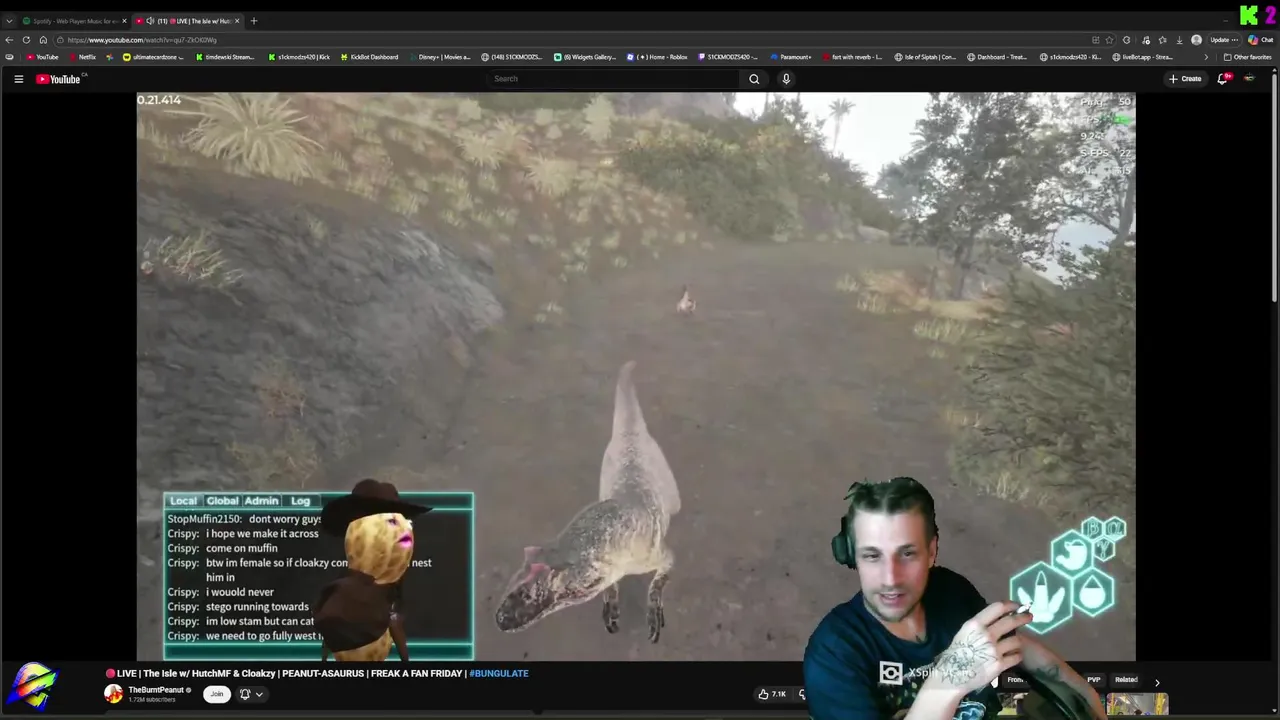Viewport: 1280px width, 720px height.
Task: Expand favorites bar overflow chevron
Action: point(1205,57)
